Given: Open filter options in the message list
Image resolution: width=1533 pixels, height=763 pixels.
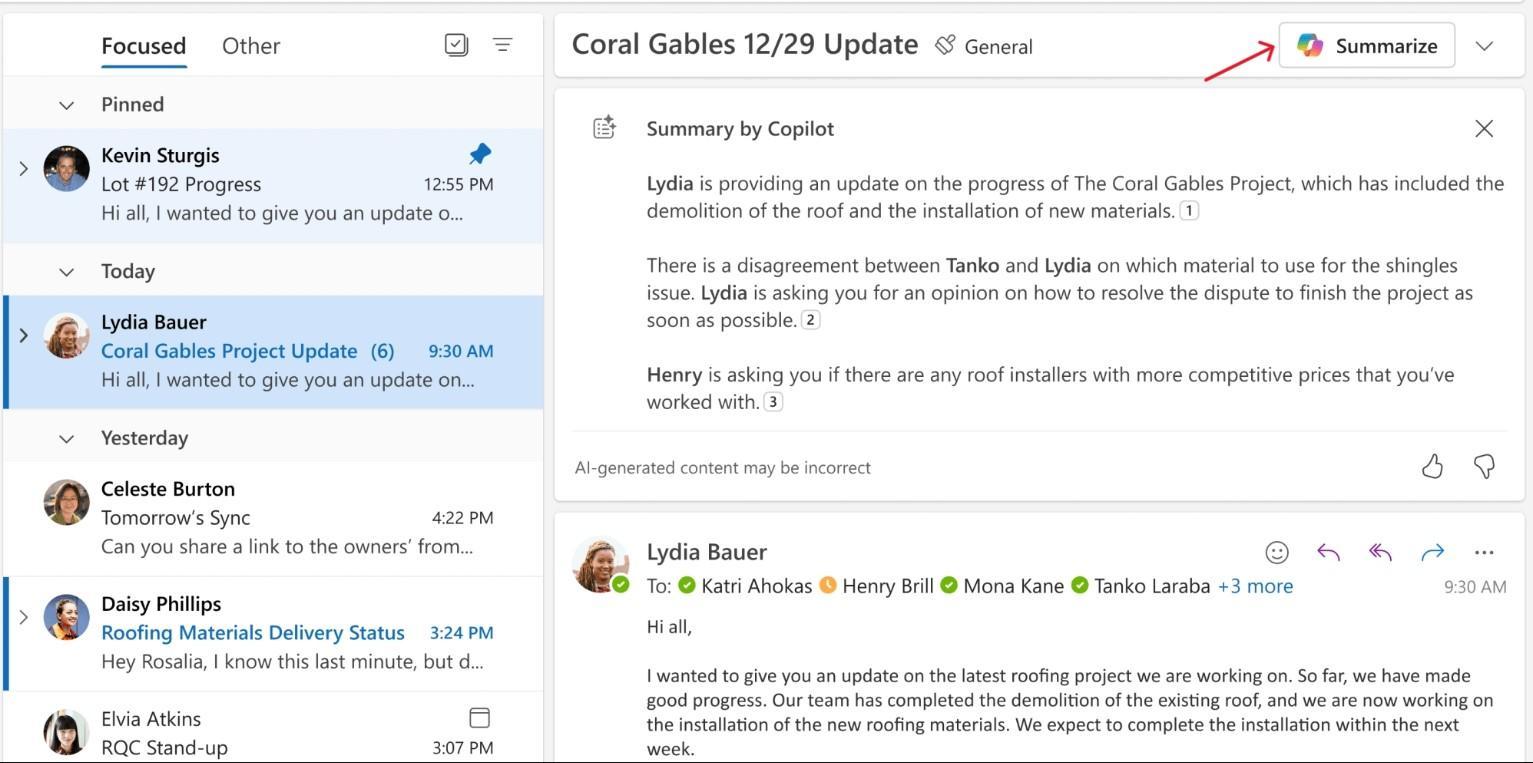Looking at the screenshot, I should pyautogui.click(x=503, y=45).
